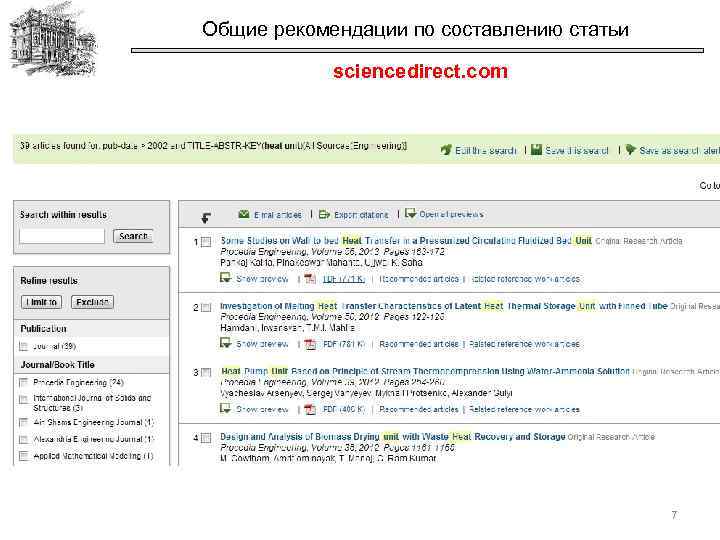Viewport: 720px width, 540px height.
Task: Click Related reference work articles for article 1
Action: tap(525, 279)
